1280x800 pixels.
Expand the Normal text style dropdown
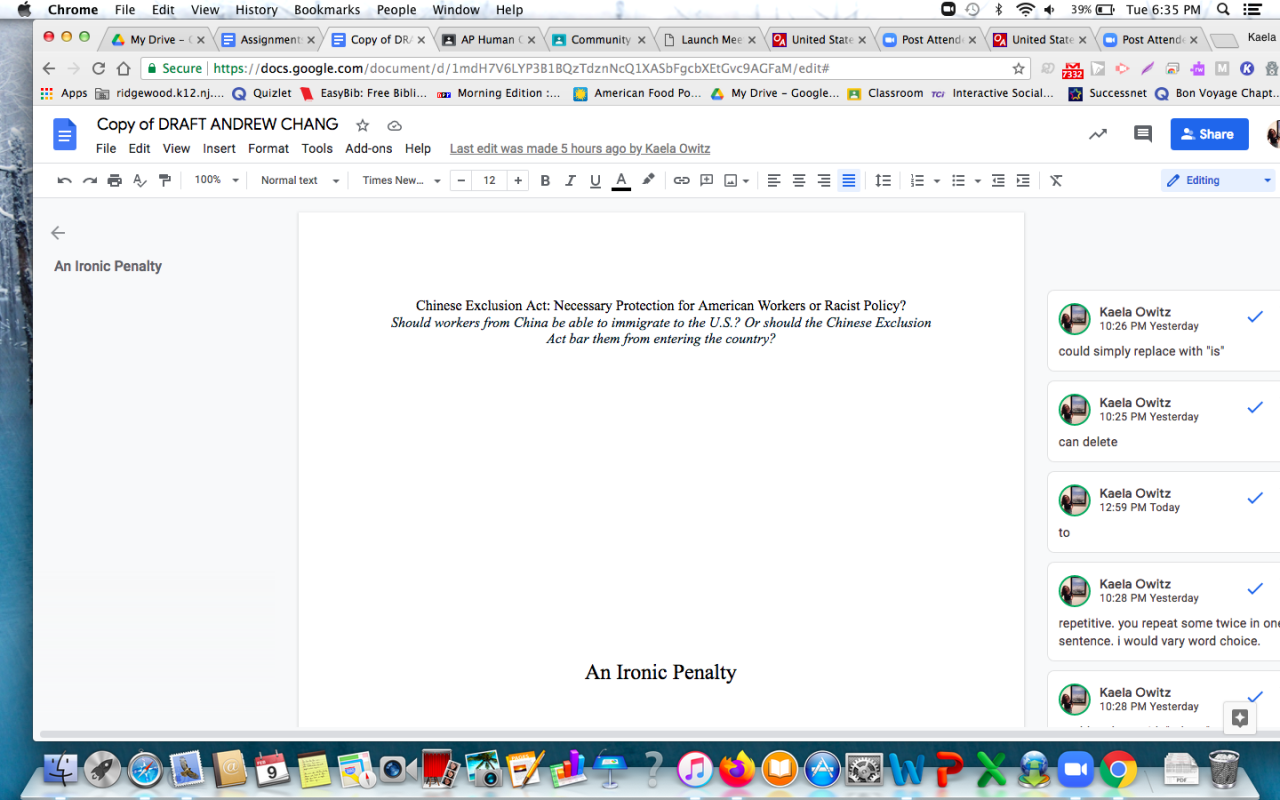[x=299, y=181]
